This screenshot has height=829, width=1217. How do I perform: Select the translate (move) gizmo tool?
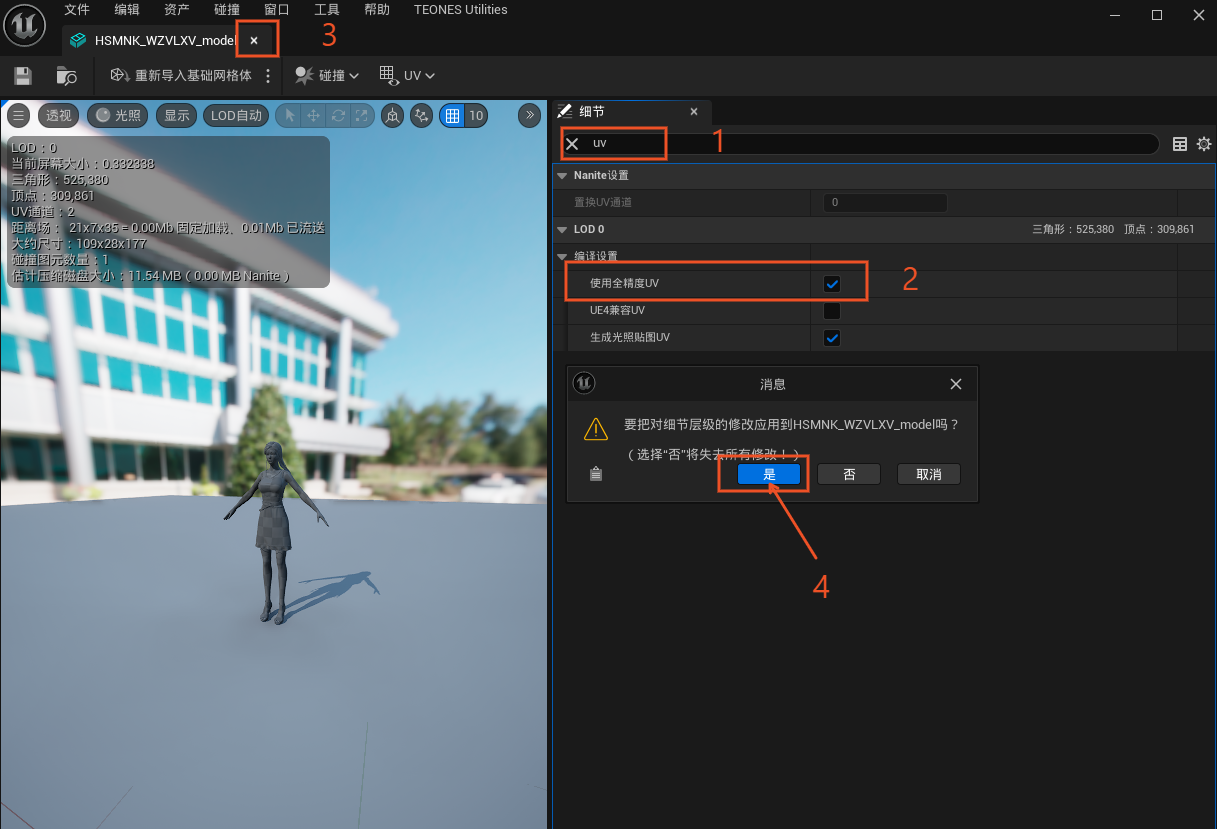pyautogui.click(x=314, y=116)
